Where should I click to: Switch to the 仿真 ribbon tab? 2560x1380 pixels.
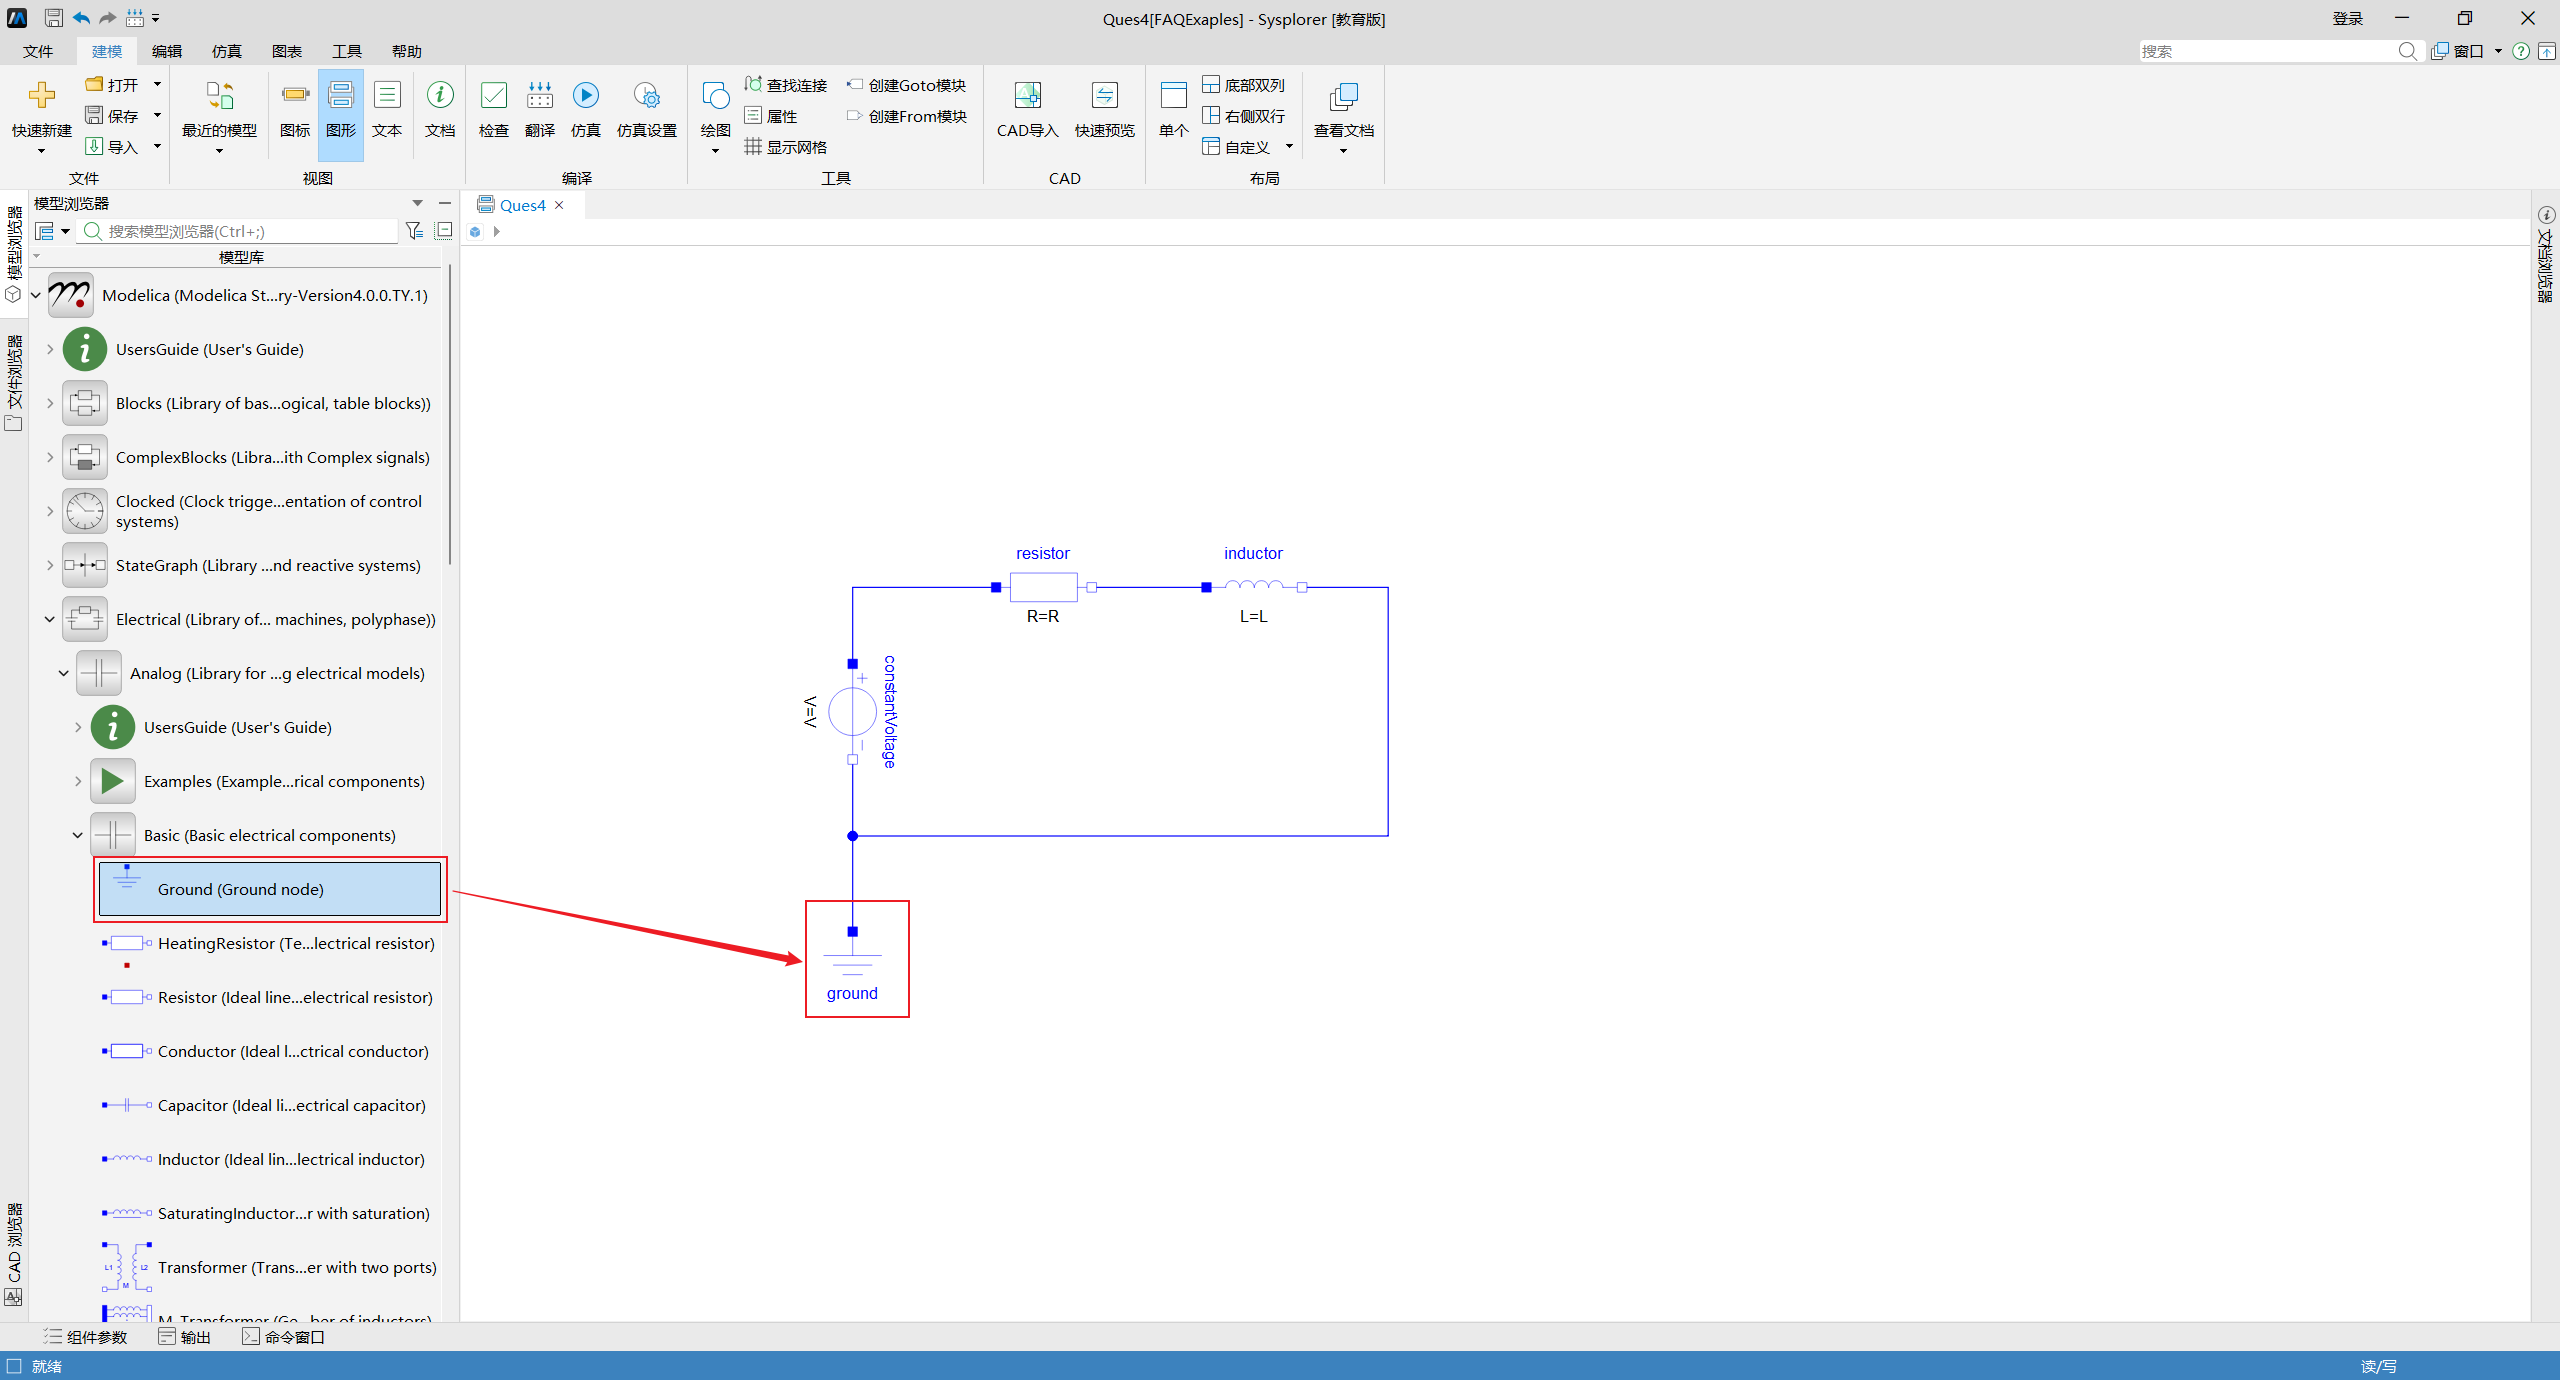(227, 51)
